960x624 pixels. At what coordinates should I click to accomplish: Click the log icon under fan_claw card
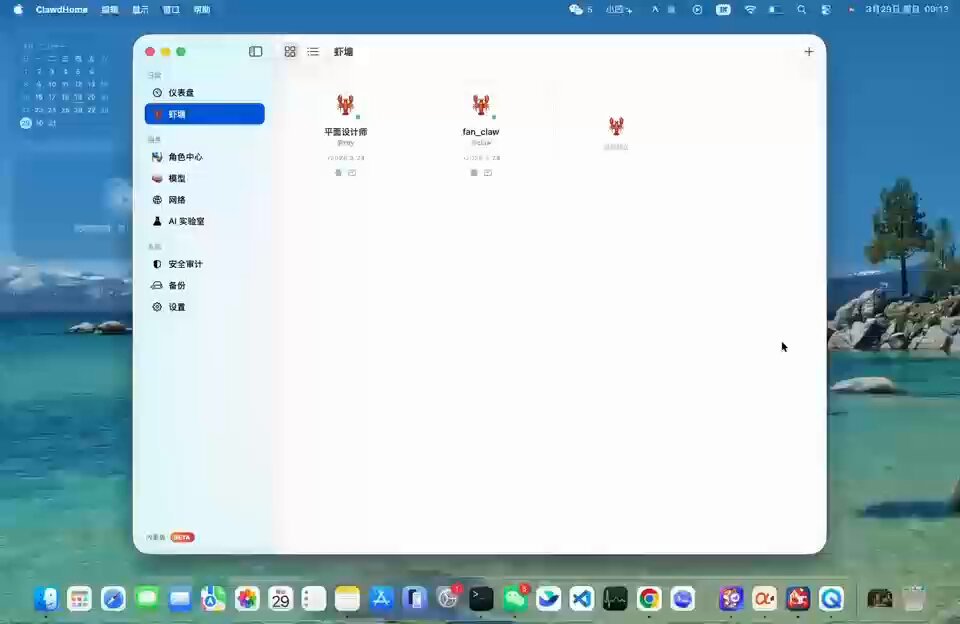tap(488, 172)
